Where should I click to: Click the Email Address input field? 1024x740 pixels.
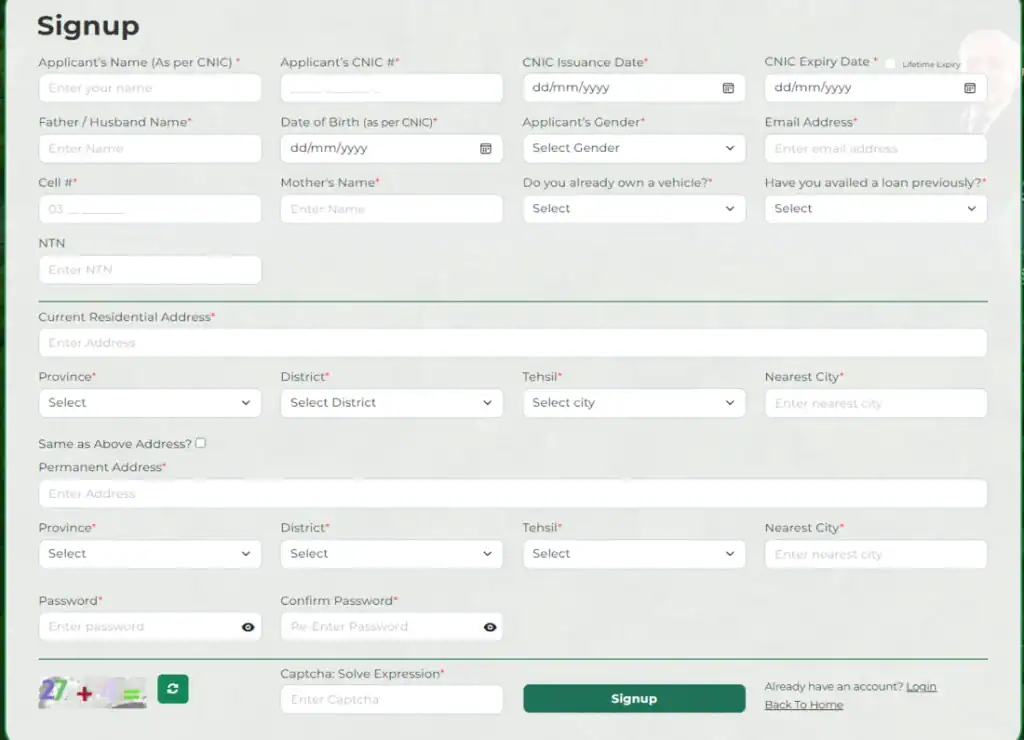tap(875, 149)
